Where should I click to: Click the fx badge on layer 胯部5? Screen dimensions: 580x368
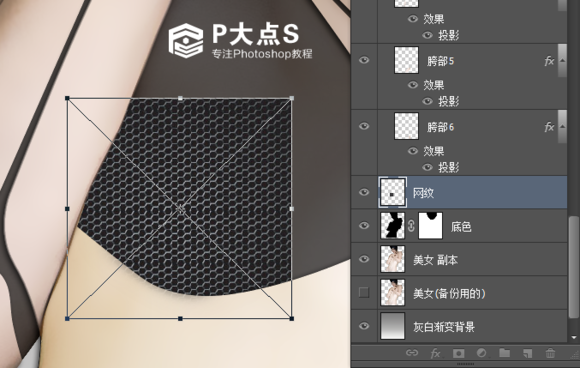(549, 61)
